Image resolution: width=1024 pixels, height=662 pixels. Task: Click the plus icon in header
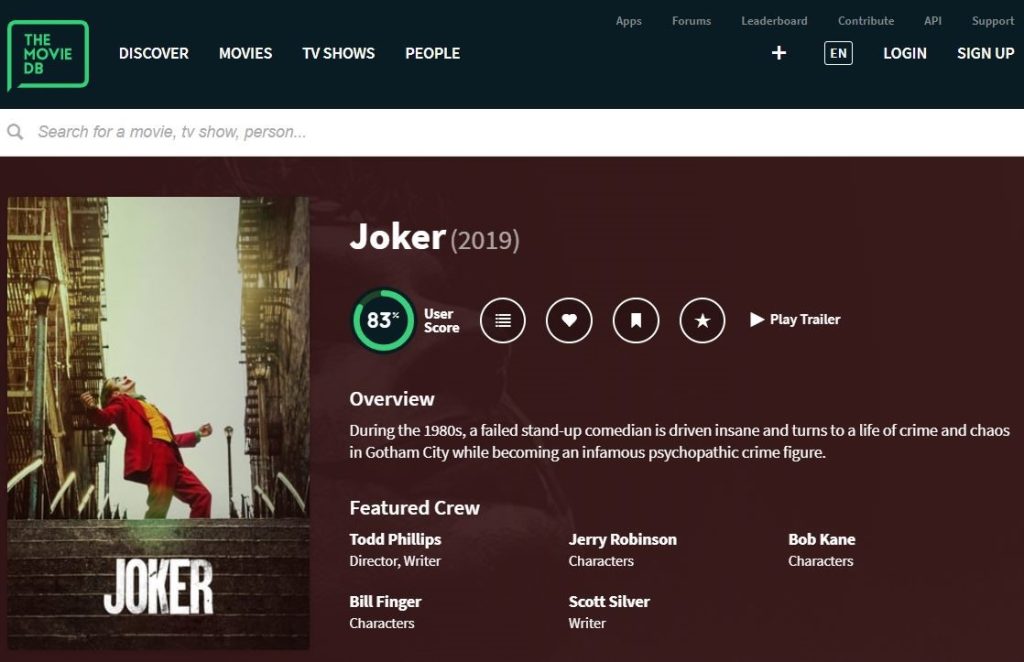click(x=779, y=53)
